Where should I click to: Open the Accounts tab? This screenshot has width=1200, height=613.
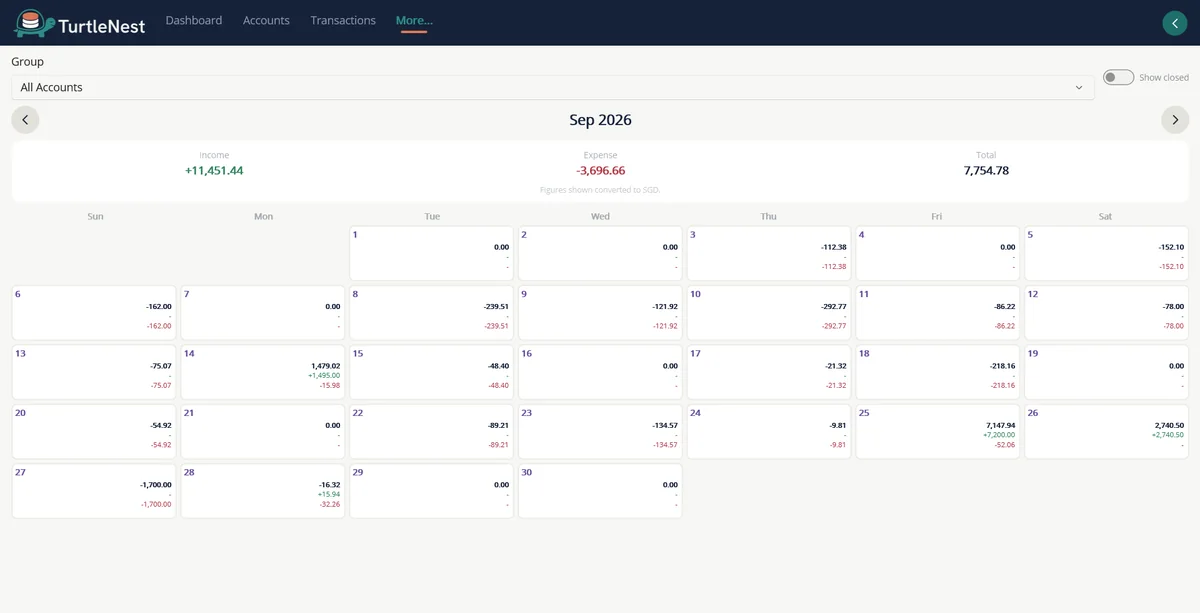[x=266, y=20]
